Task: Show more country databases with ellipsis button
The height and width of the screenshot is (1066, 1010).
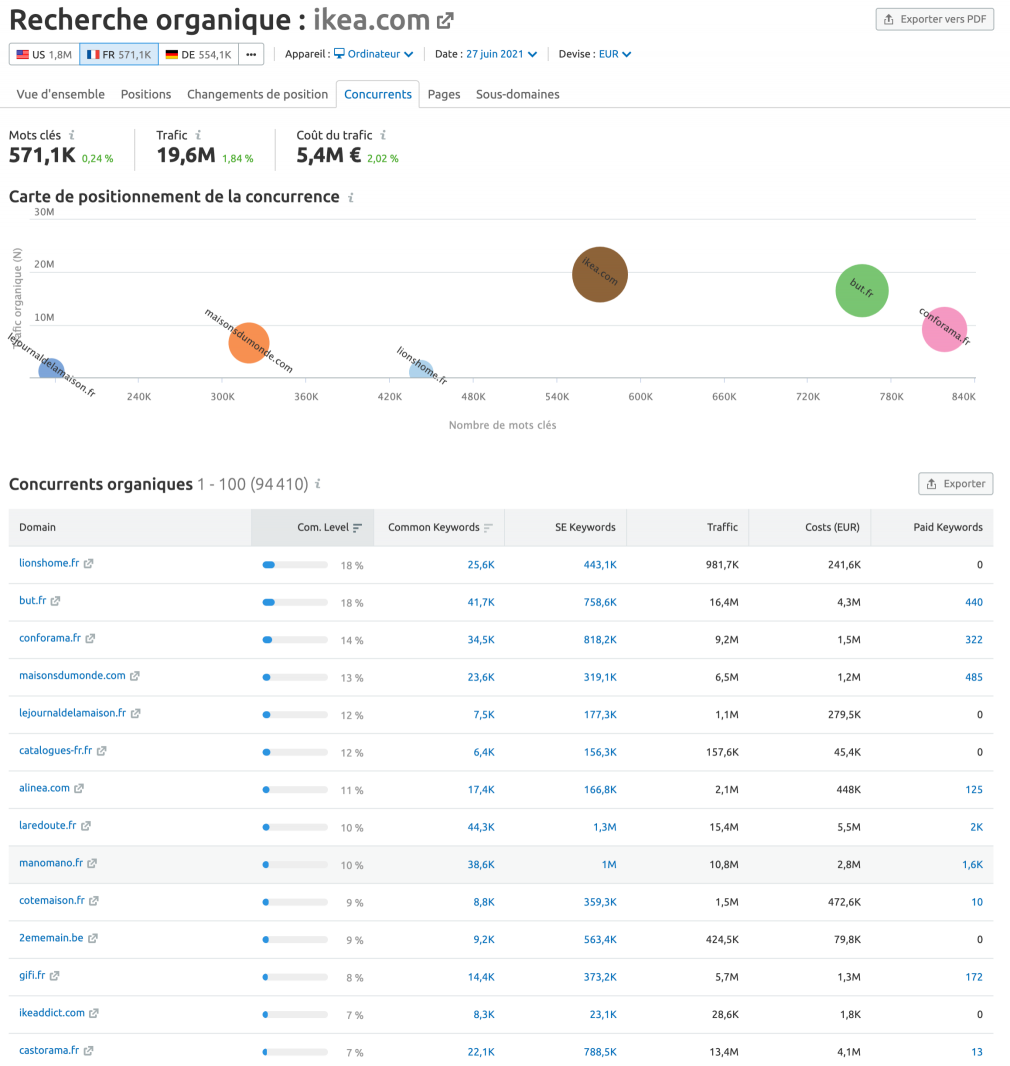Action: (251, 54)
